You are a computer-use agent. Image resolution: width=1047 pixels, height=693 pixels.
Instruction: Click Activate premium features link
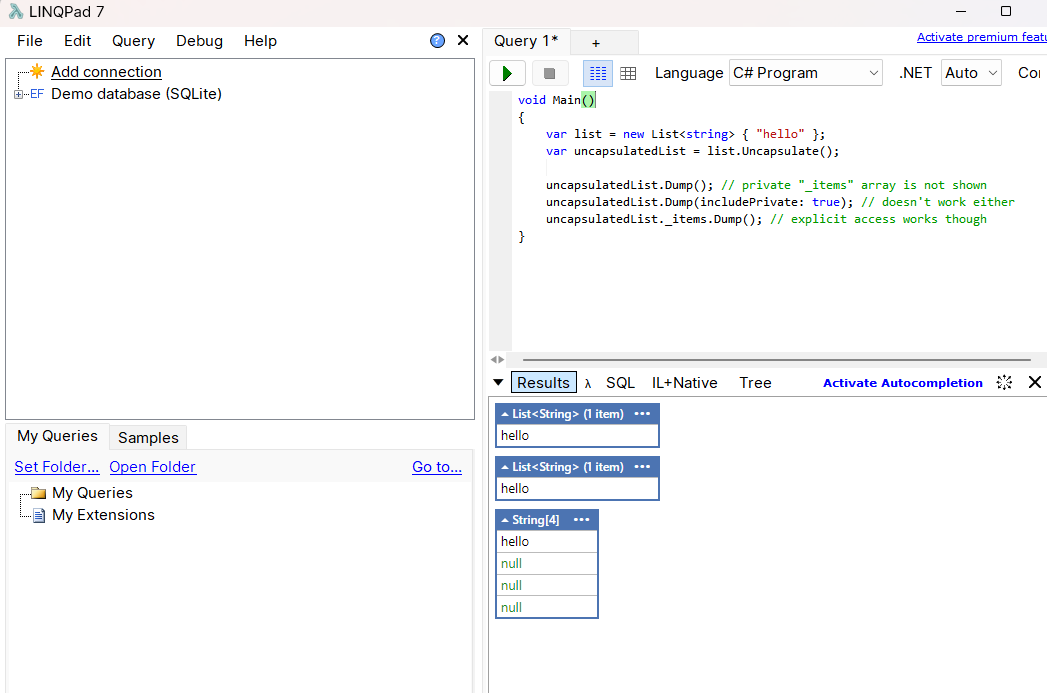(x=982, y=37)
